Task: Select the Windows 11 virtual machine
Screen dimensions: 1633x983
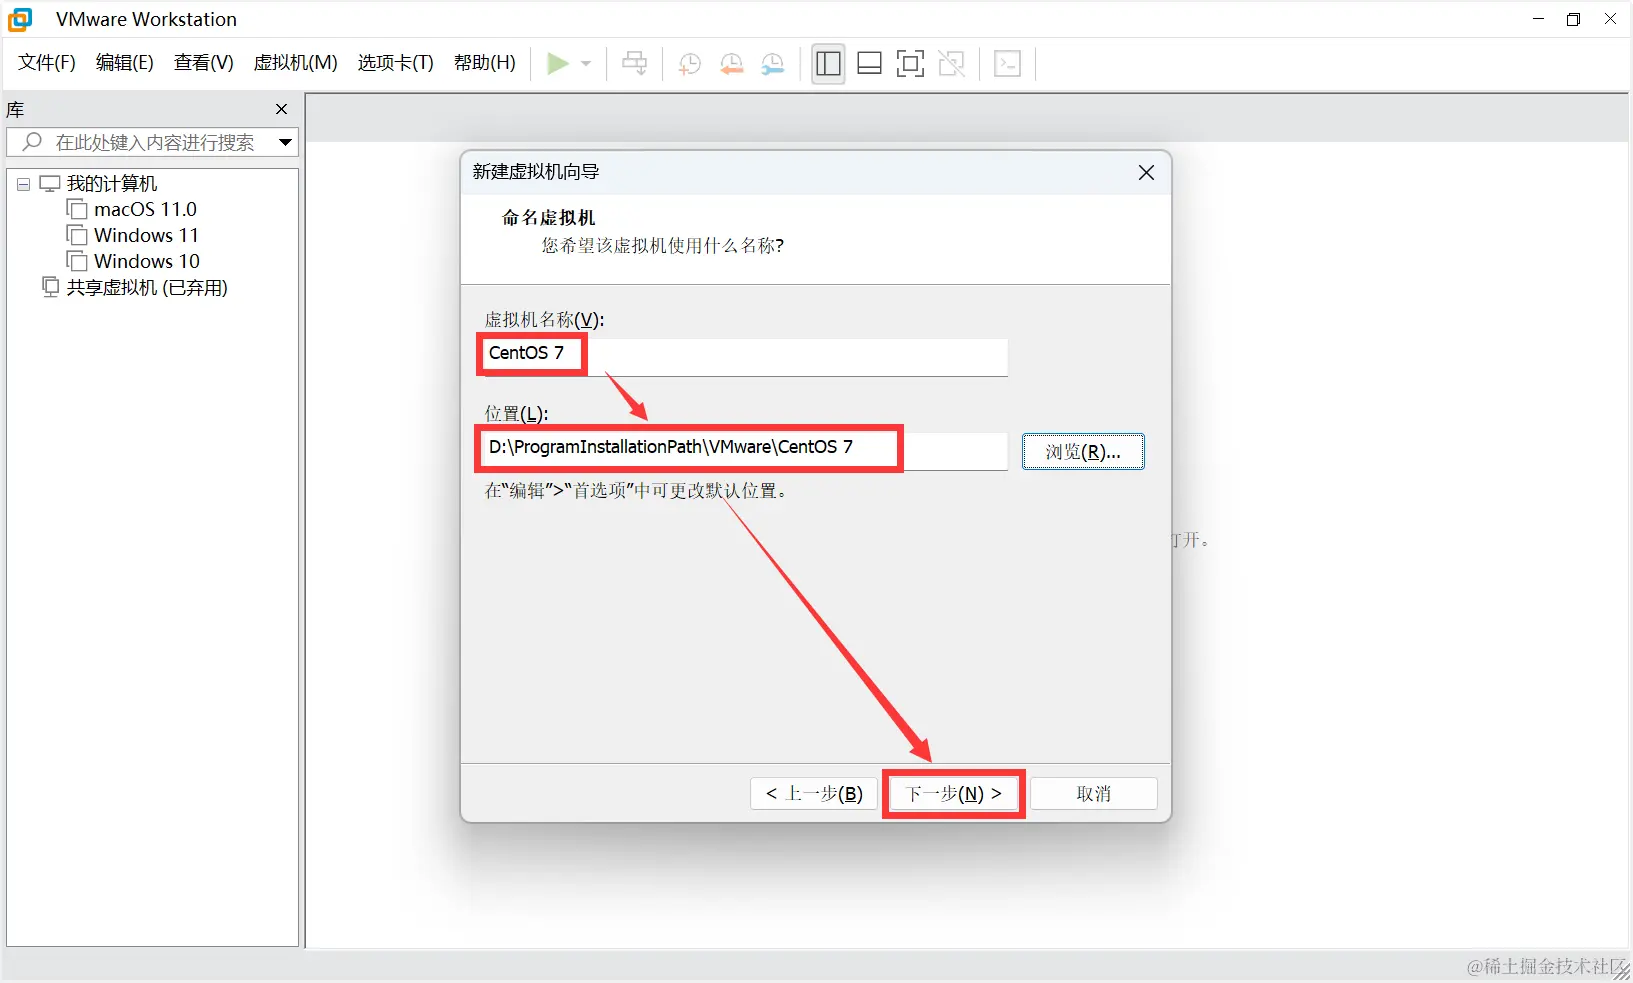Action: [x=146, y=235]
